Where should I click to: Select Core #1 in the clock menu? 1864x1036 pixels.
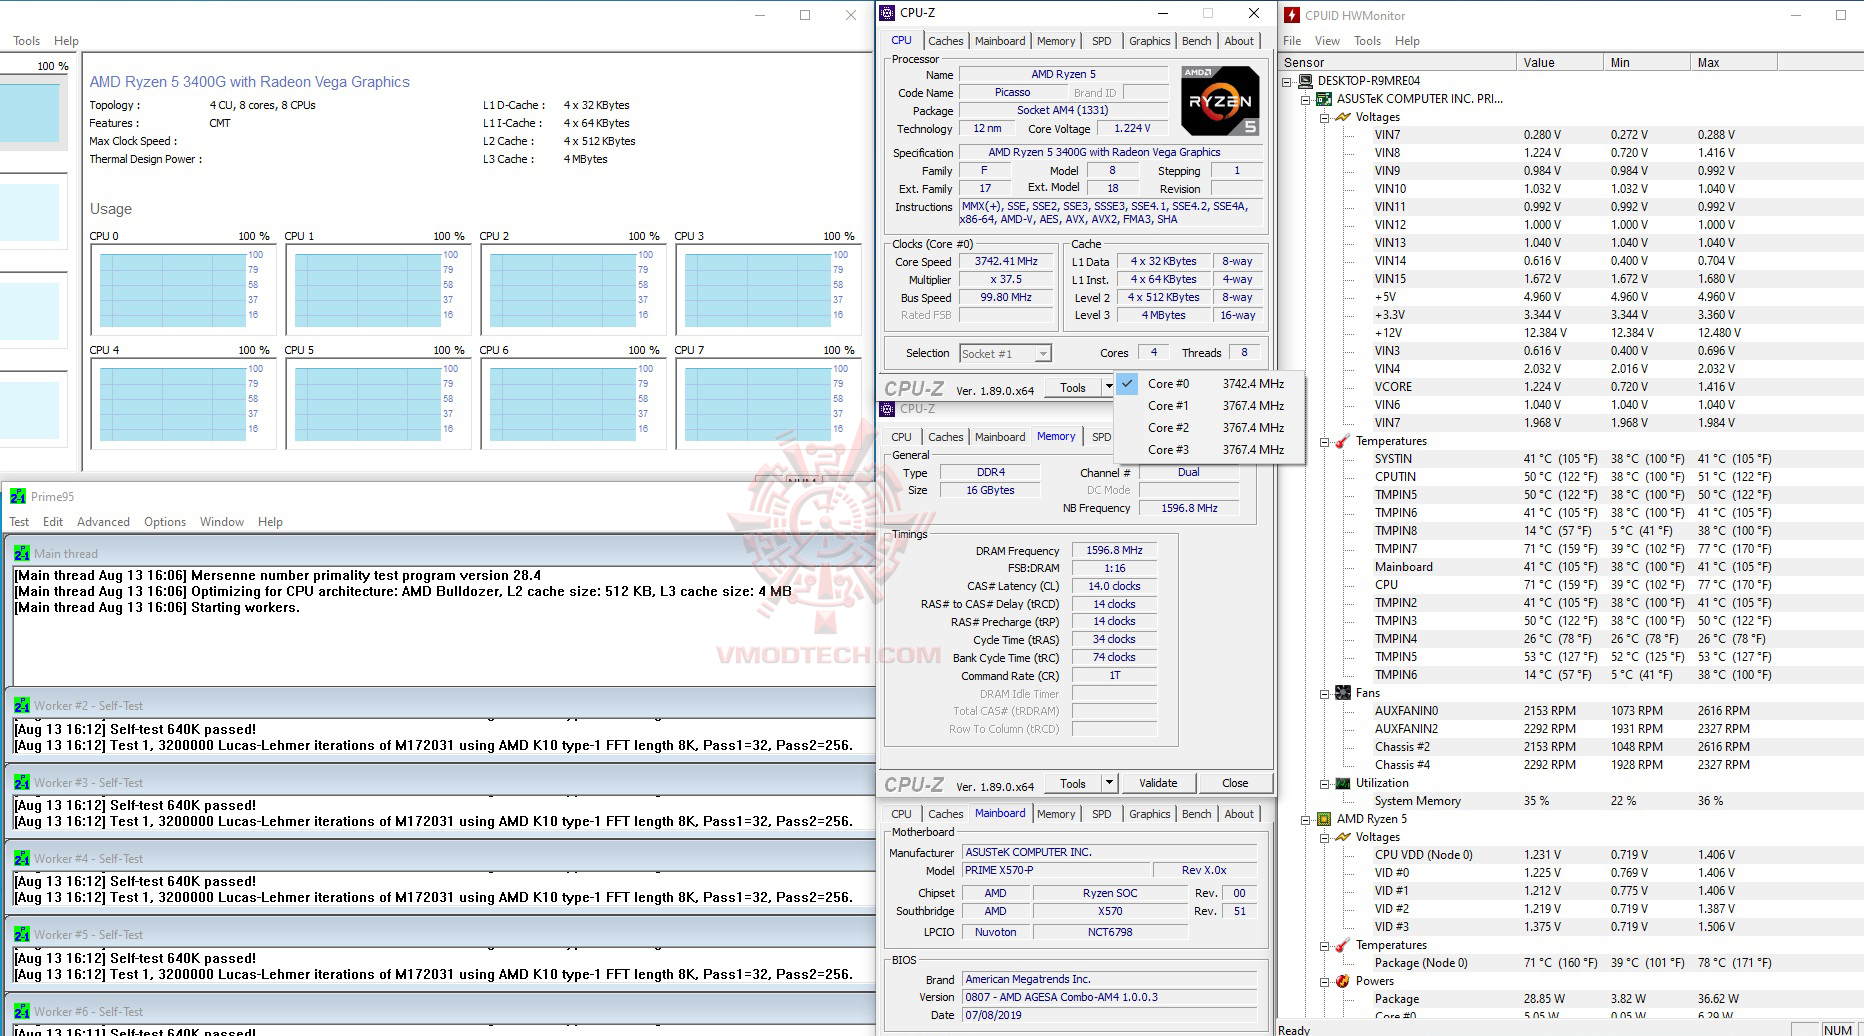1209,406
